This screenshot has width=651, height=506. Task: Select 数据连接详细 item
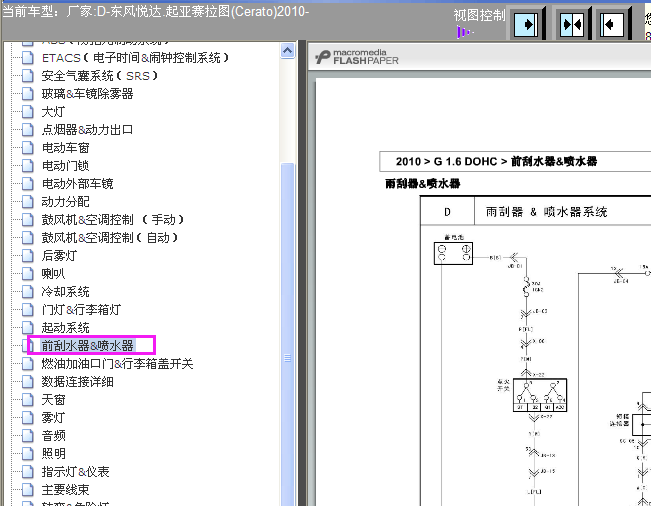tap(77, 382)
